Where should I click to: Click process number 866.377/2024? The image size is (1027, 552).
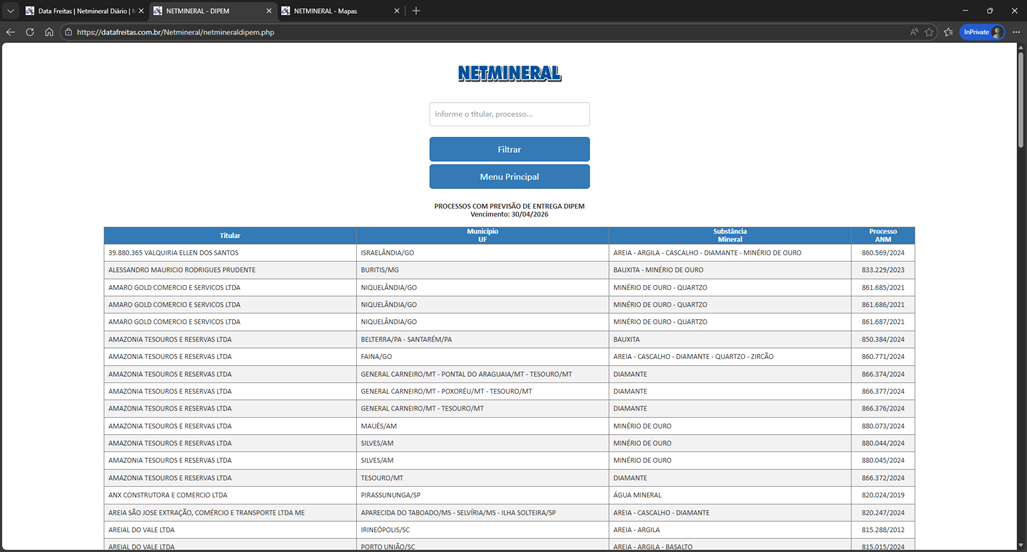pyautogui.click(x=883, y=392)
